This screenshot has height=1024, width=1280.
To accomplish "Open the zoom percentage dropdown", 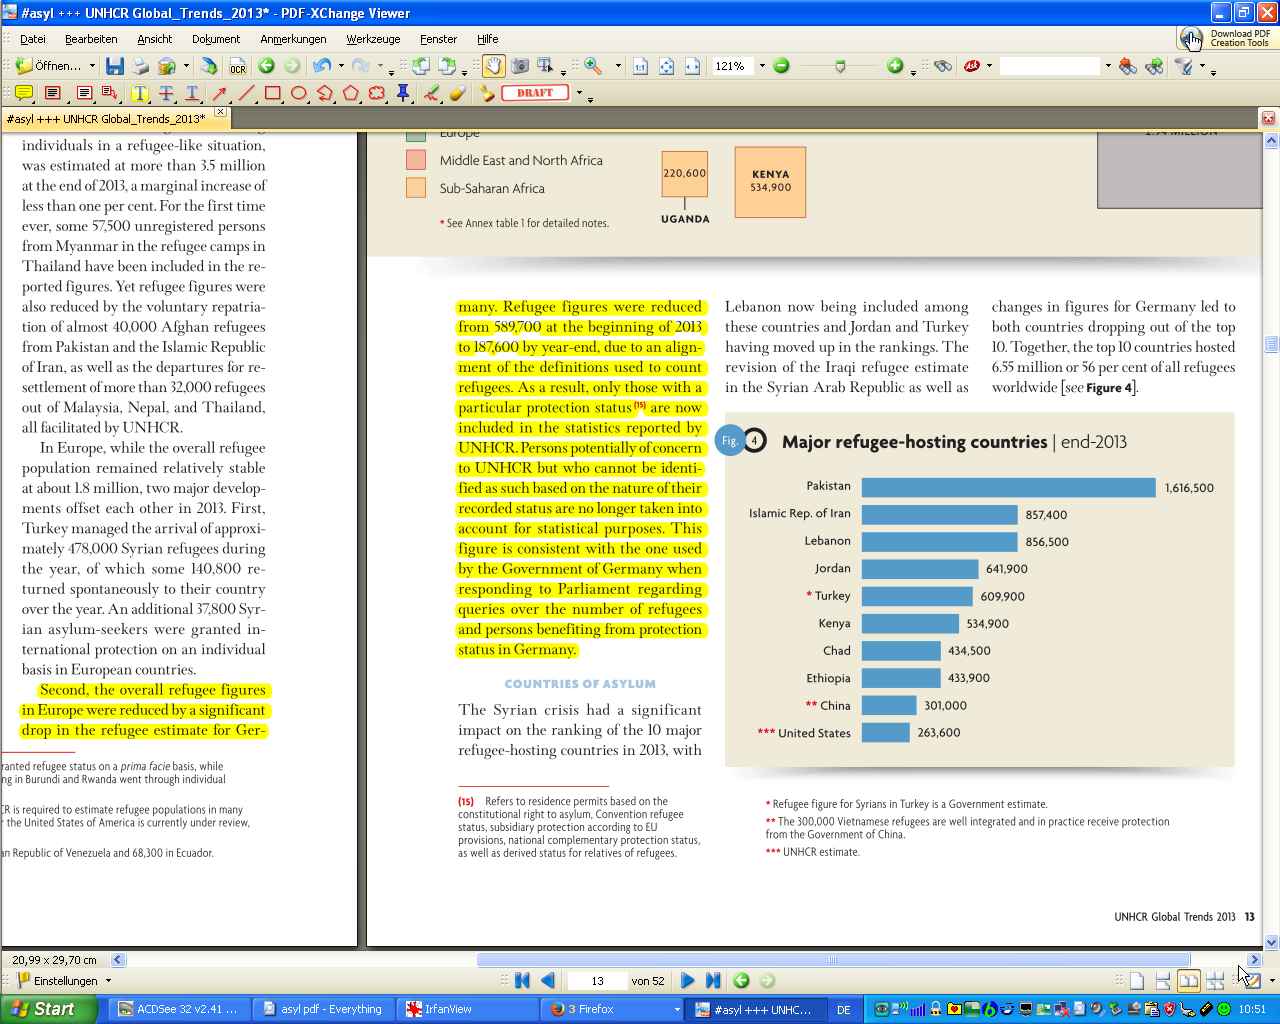I will [x=762, y=66].
